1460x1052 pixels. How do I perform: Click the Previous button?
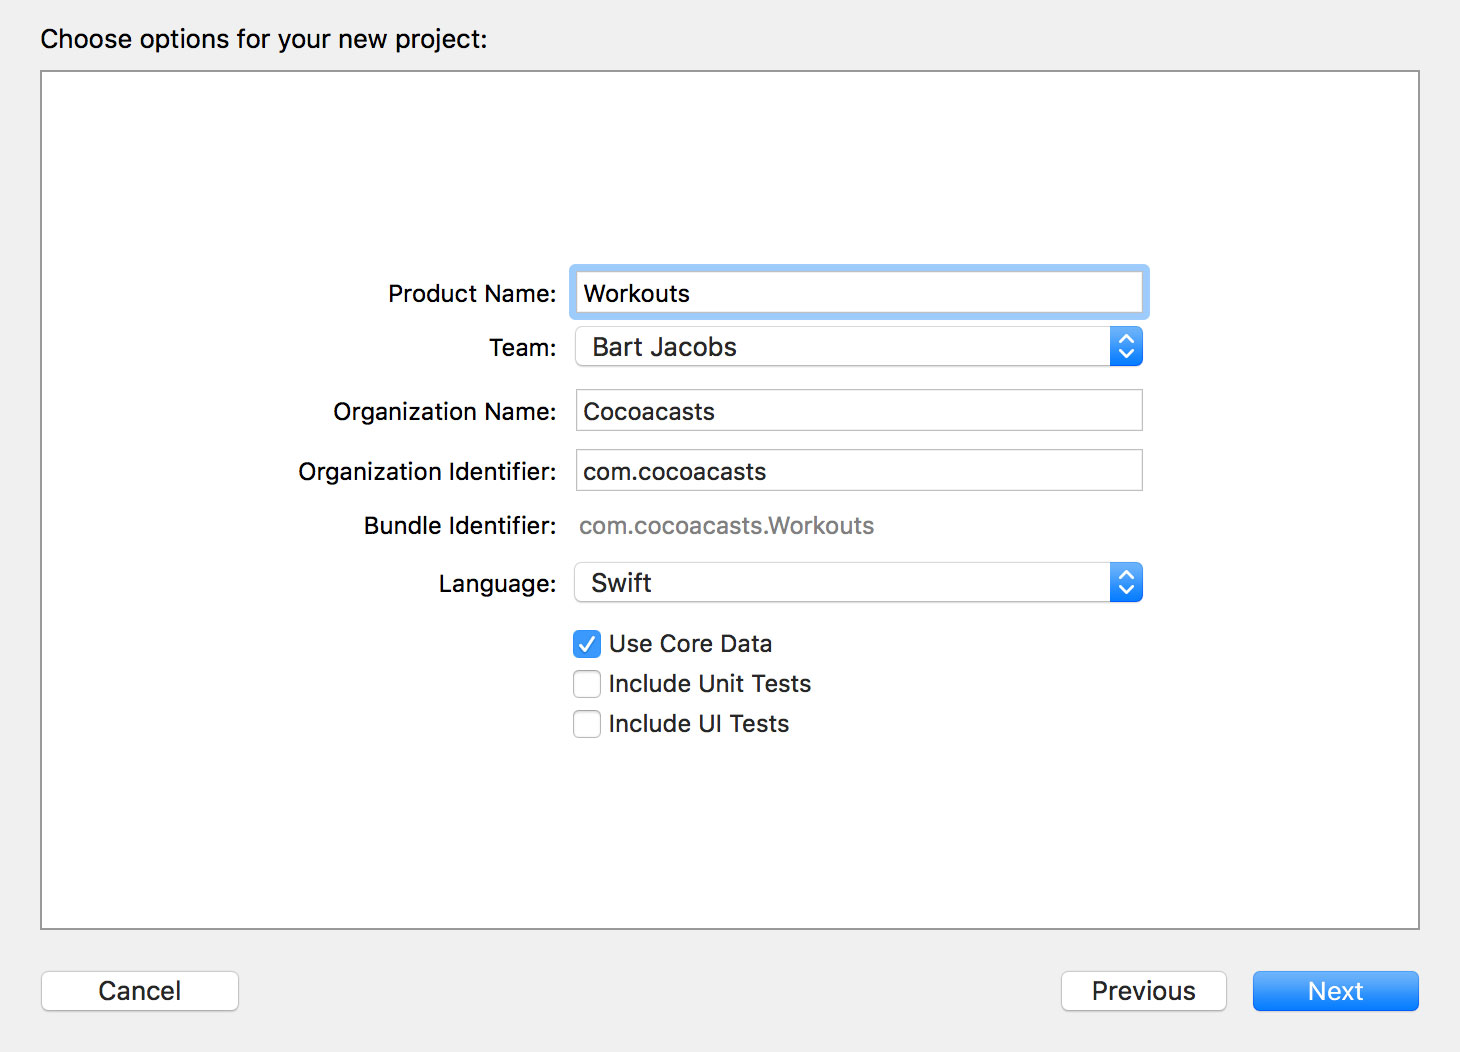[1143, 991]
